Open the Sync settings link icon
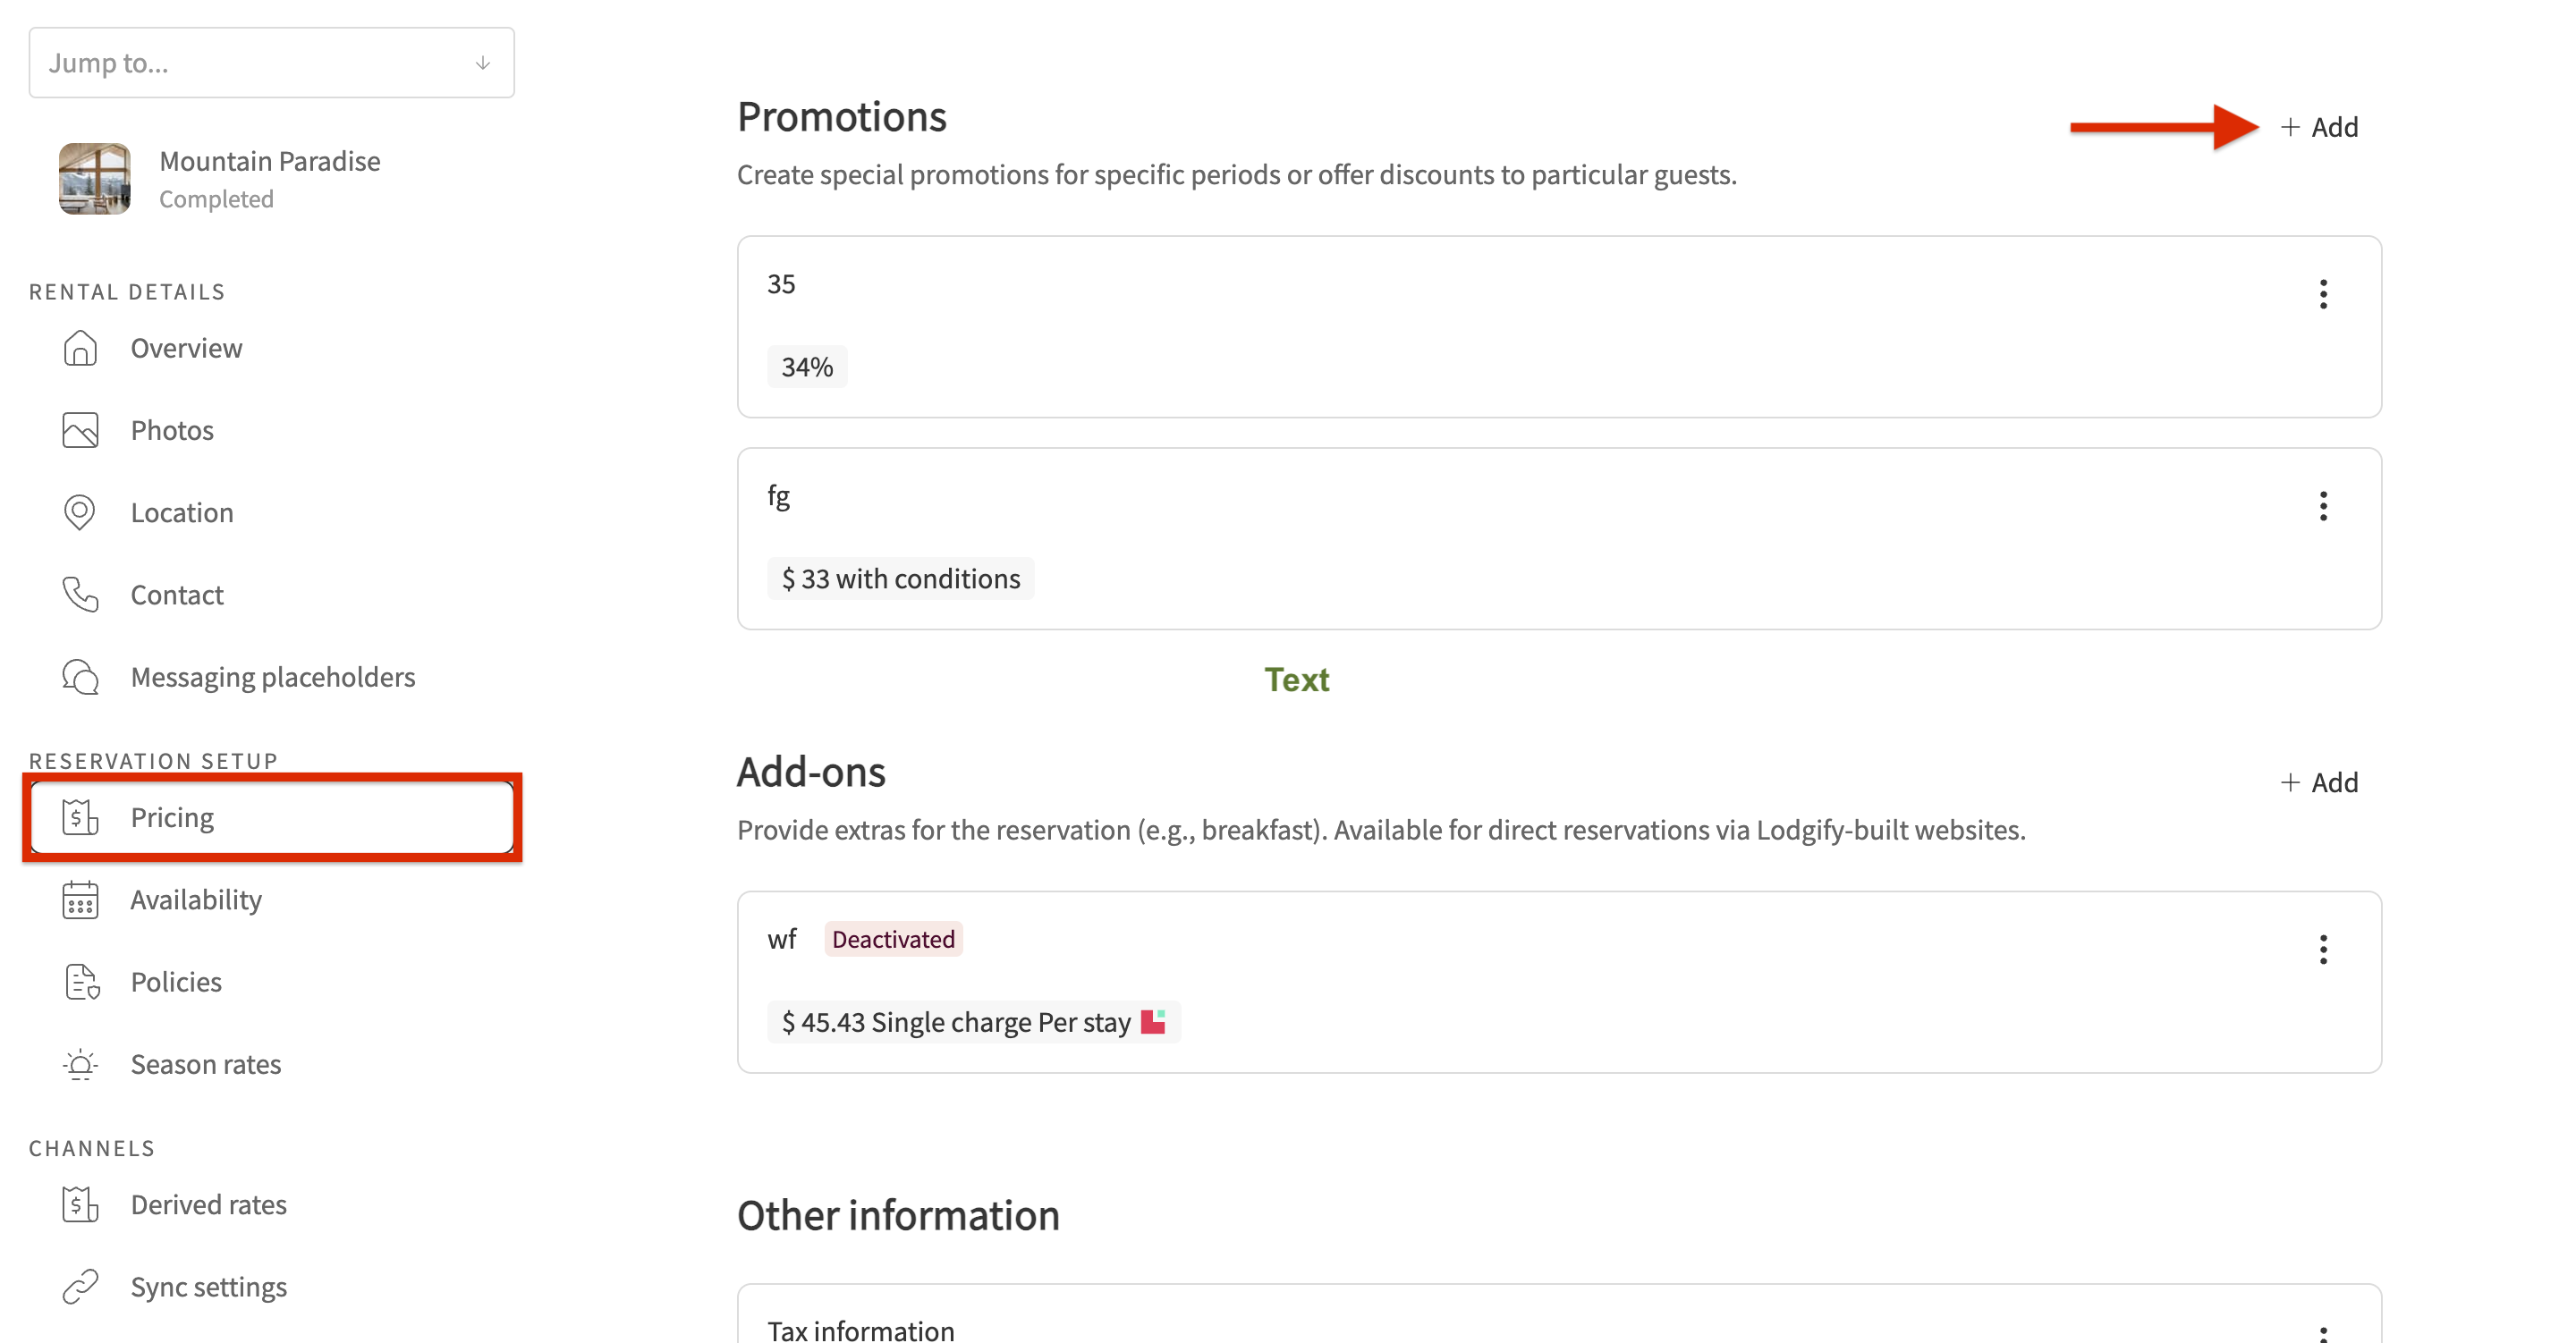This screenshot has width=2576, height=1343. tap(80, 1286)
